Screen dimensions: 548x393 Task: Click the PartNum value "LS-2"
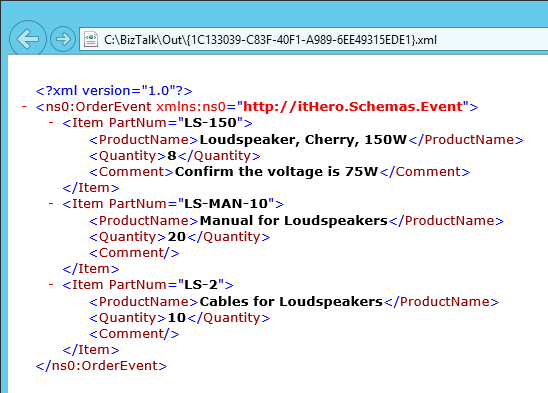tap(201, 285)
